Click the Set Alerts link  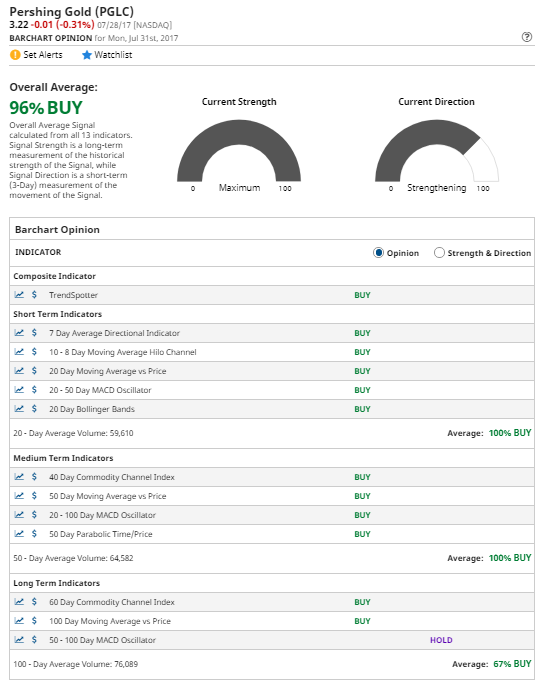(x=43, y=55)
